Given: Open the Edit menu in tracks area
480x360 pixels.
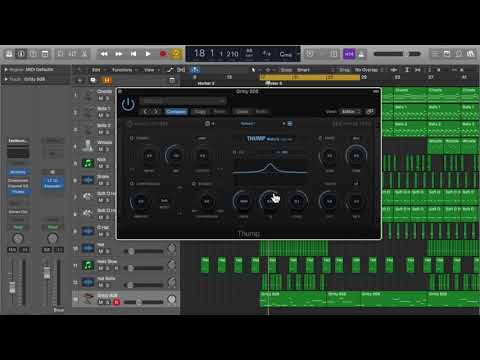Looking at the screenshot, I should tap(96, 70).
